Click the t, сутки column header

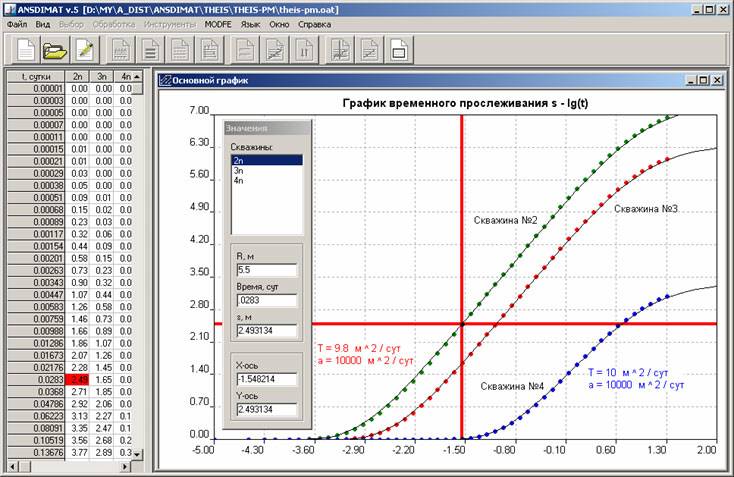(x=35, y=76)
